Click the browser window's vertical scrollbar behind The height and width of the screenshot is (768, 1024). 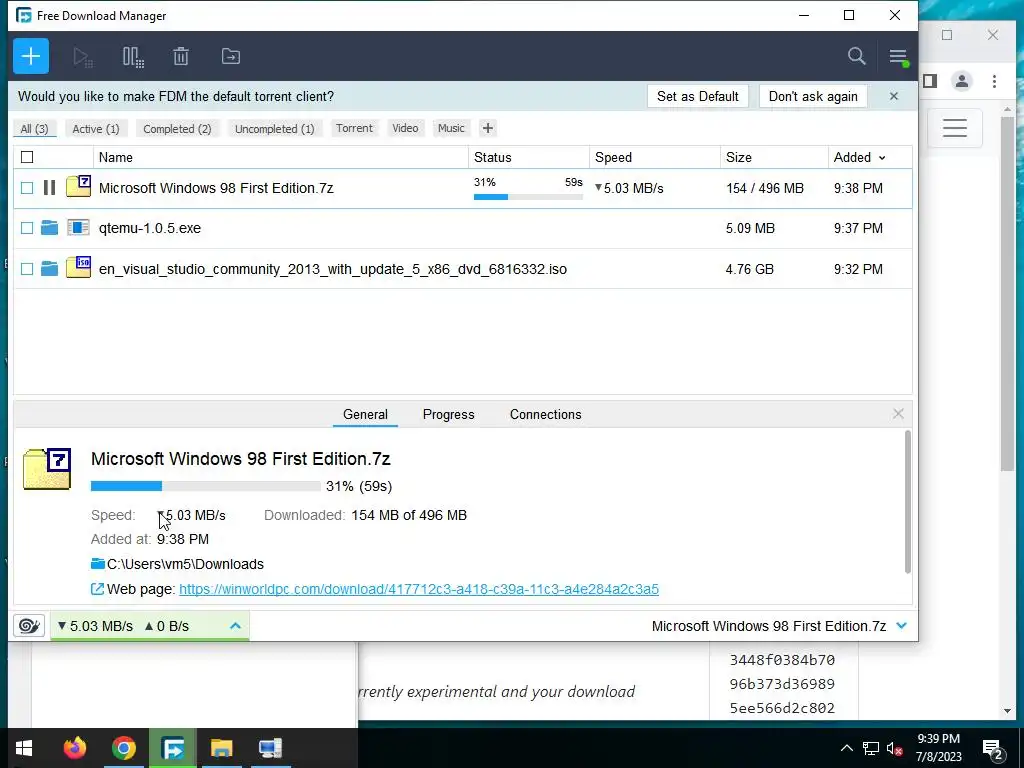tap(1007, 294)
